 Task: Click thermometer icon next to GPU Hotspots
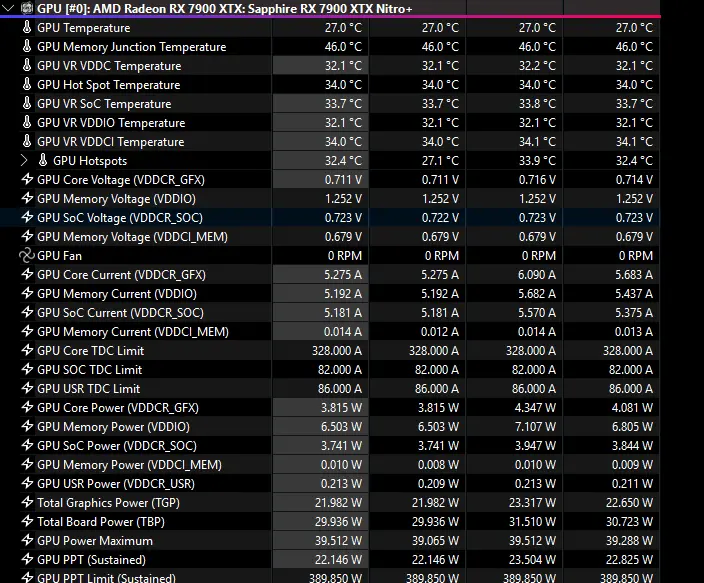coord(43,160)
